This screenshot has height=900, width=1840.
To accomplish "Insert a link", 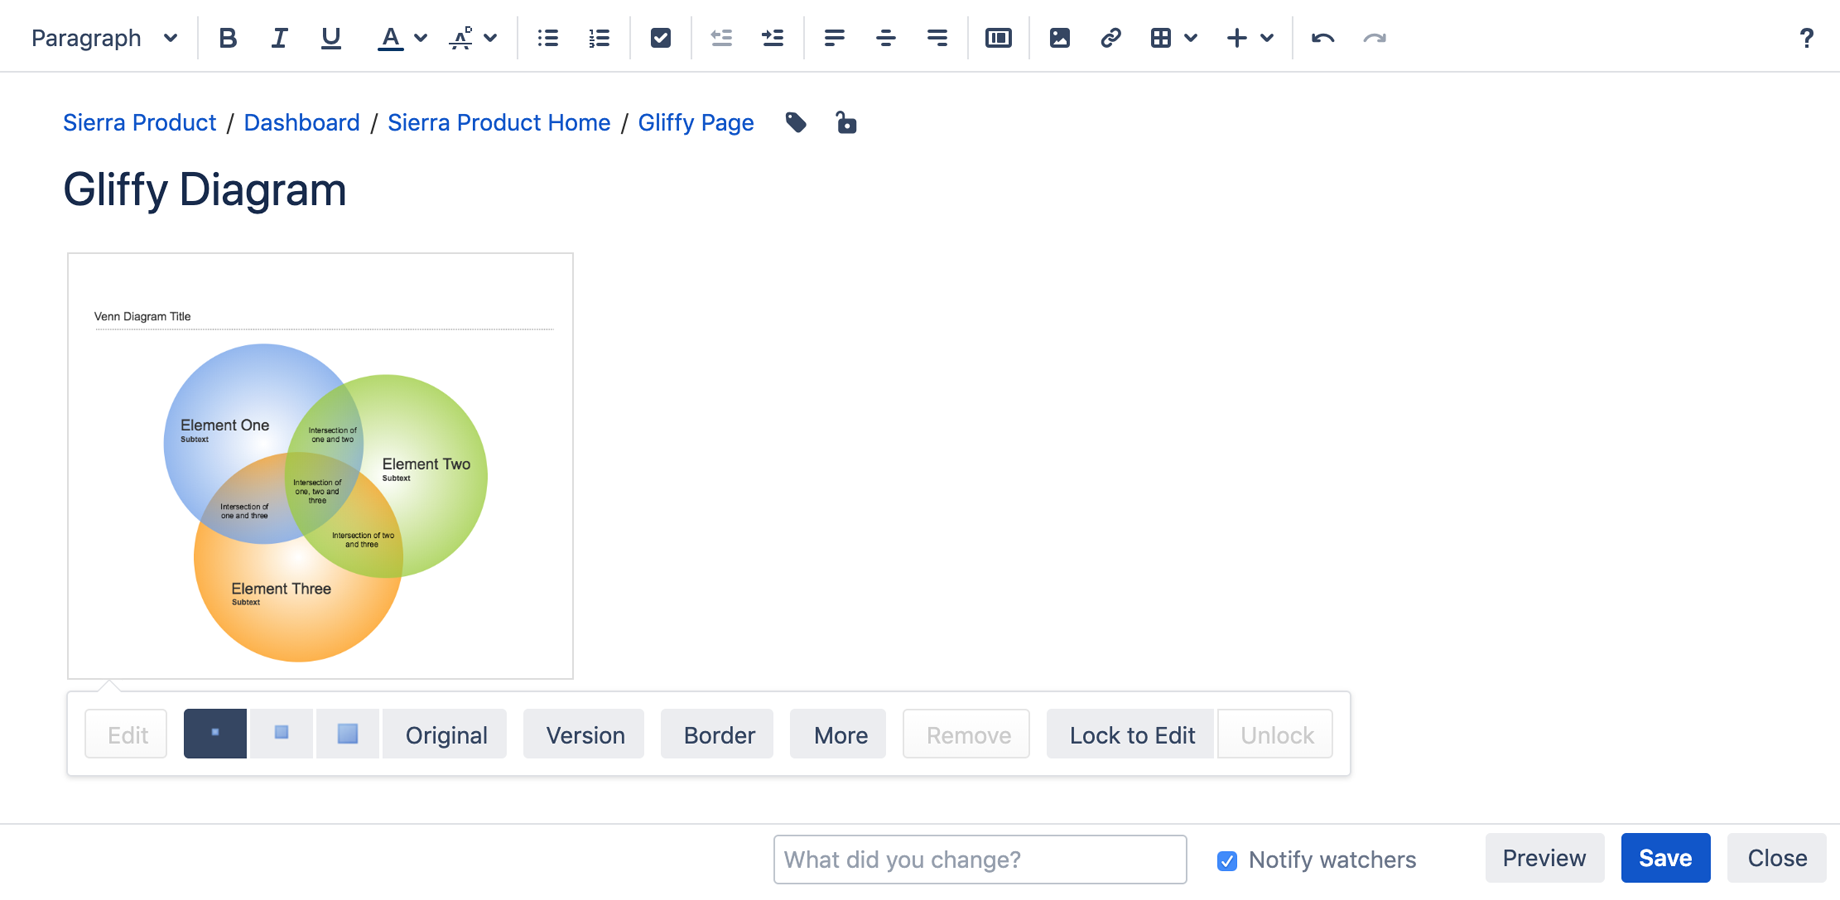I will [1111, 38].
